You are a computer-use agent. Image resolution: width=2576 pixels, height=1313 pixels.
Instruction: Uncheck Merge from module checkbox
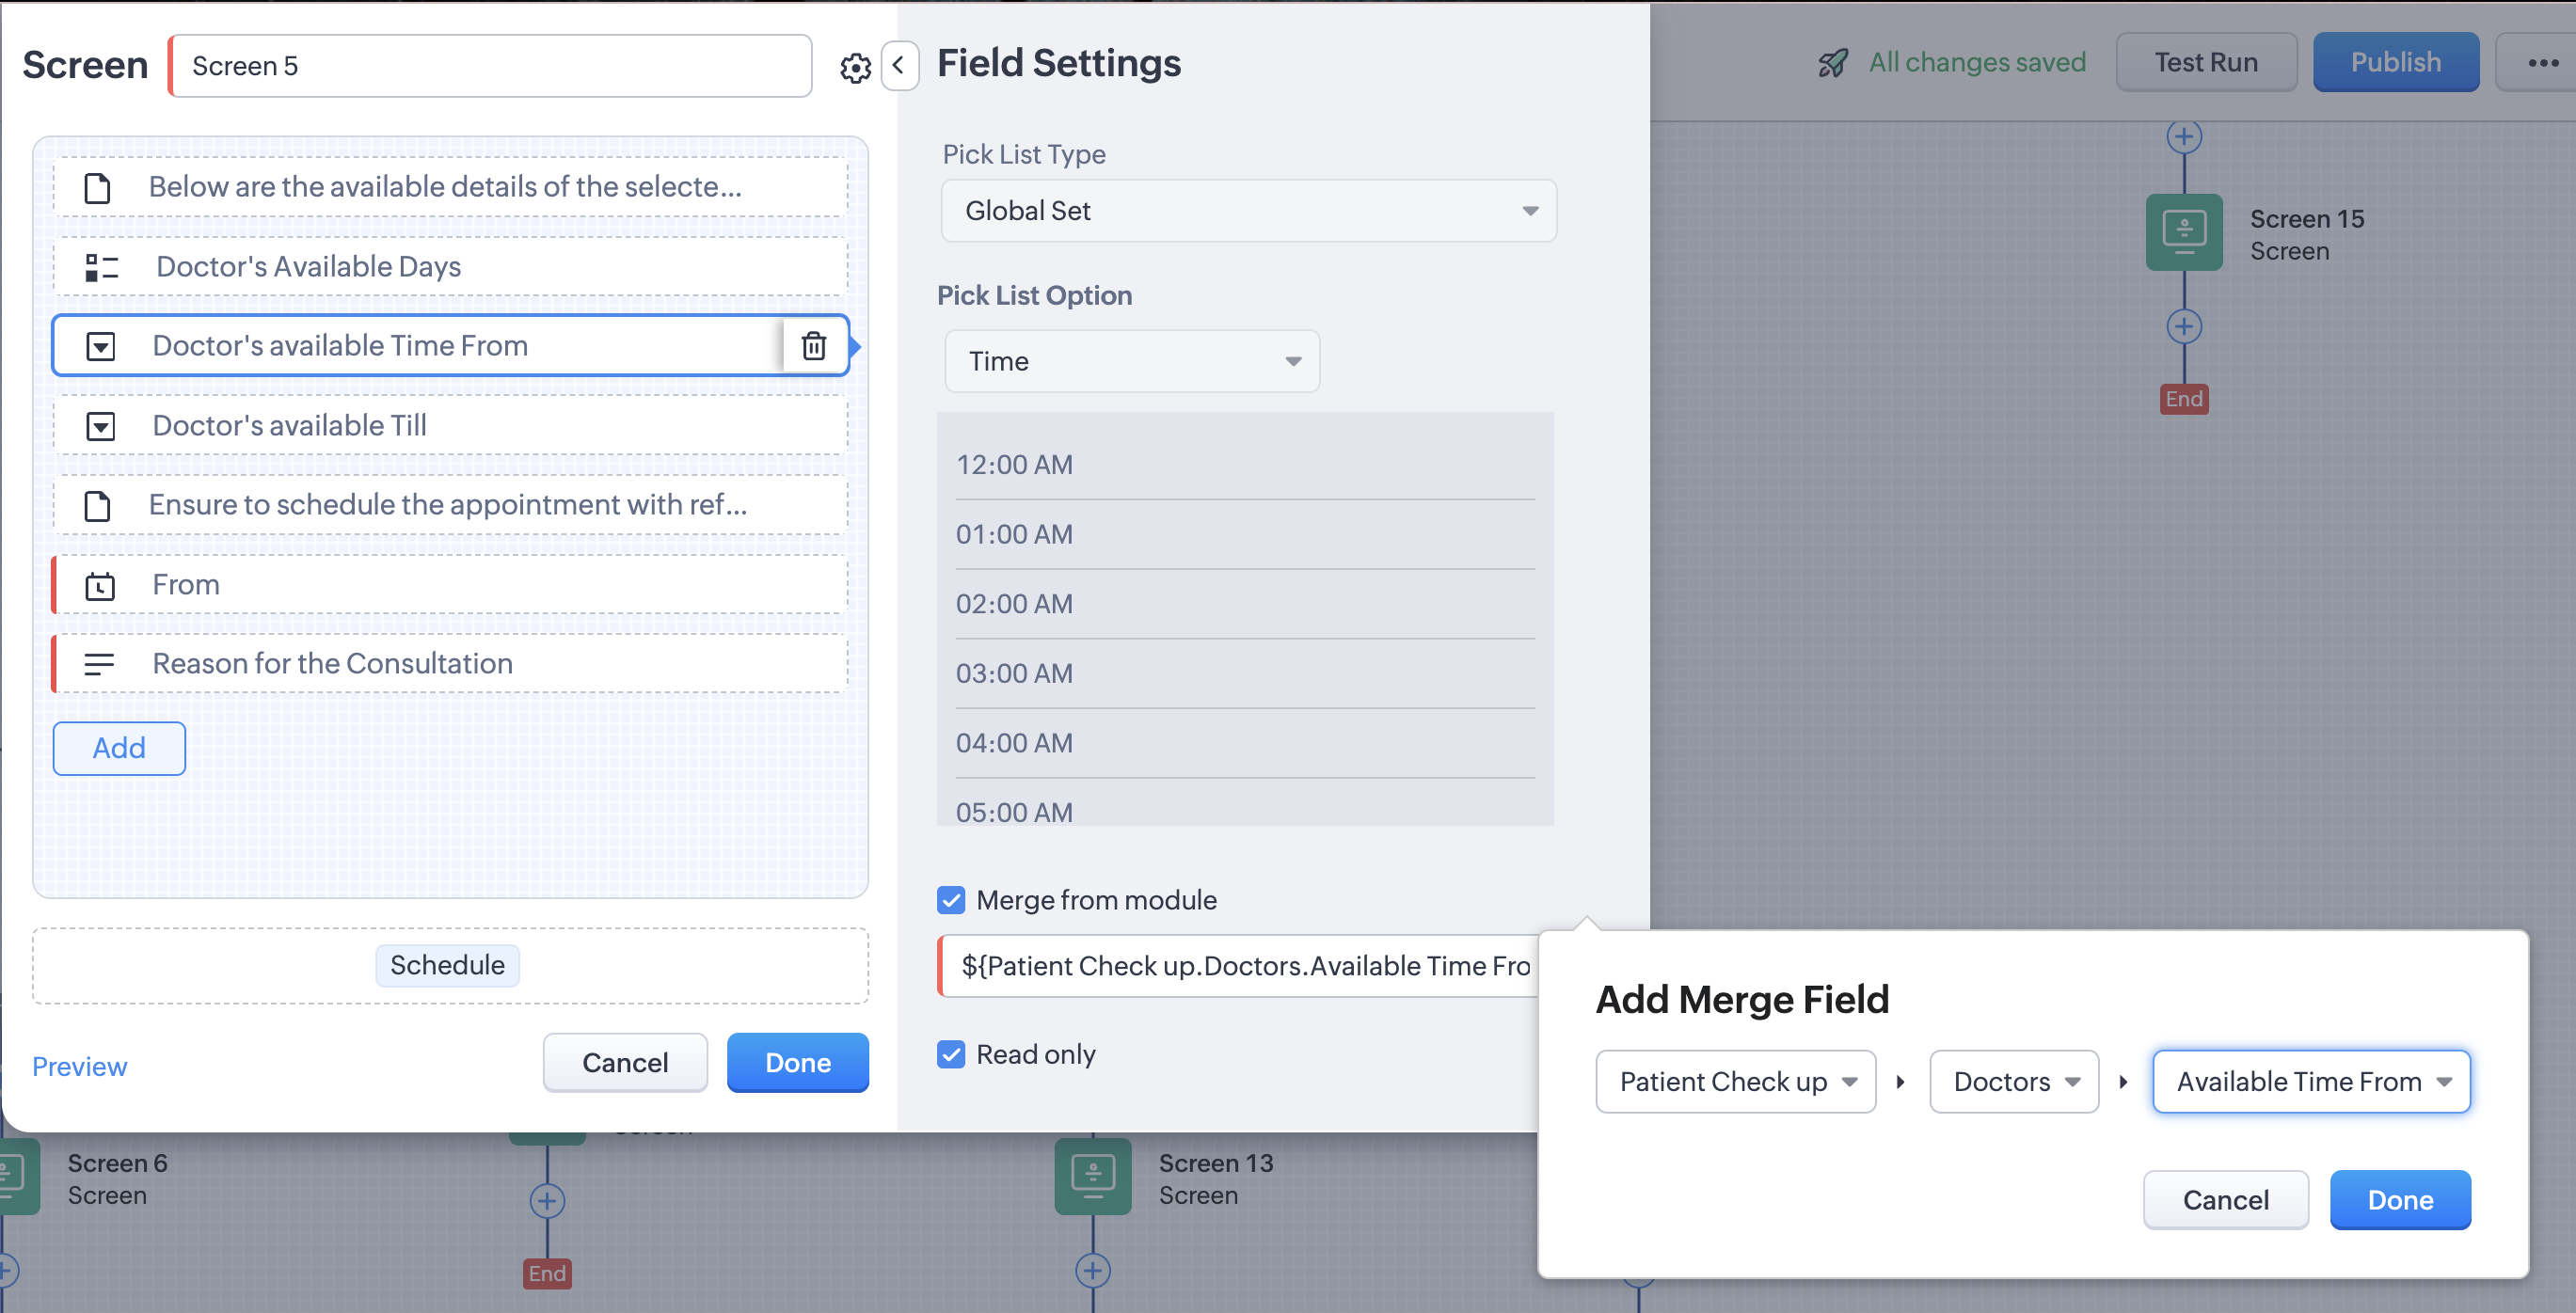tap(951, 900)
